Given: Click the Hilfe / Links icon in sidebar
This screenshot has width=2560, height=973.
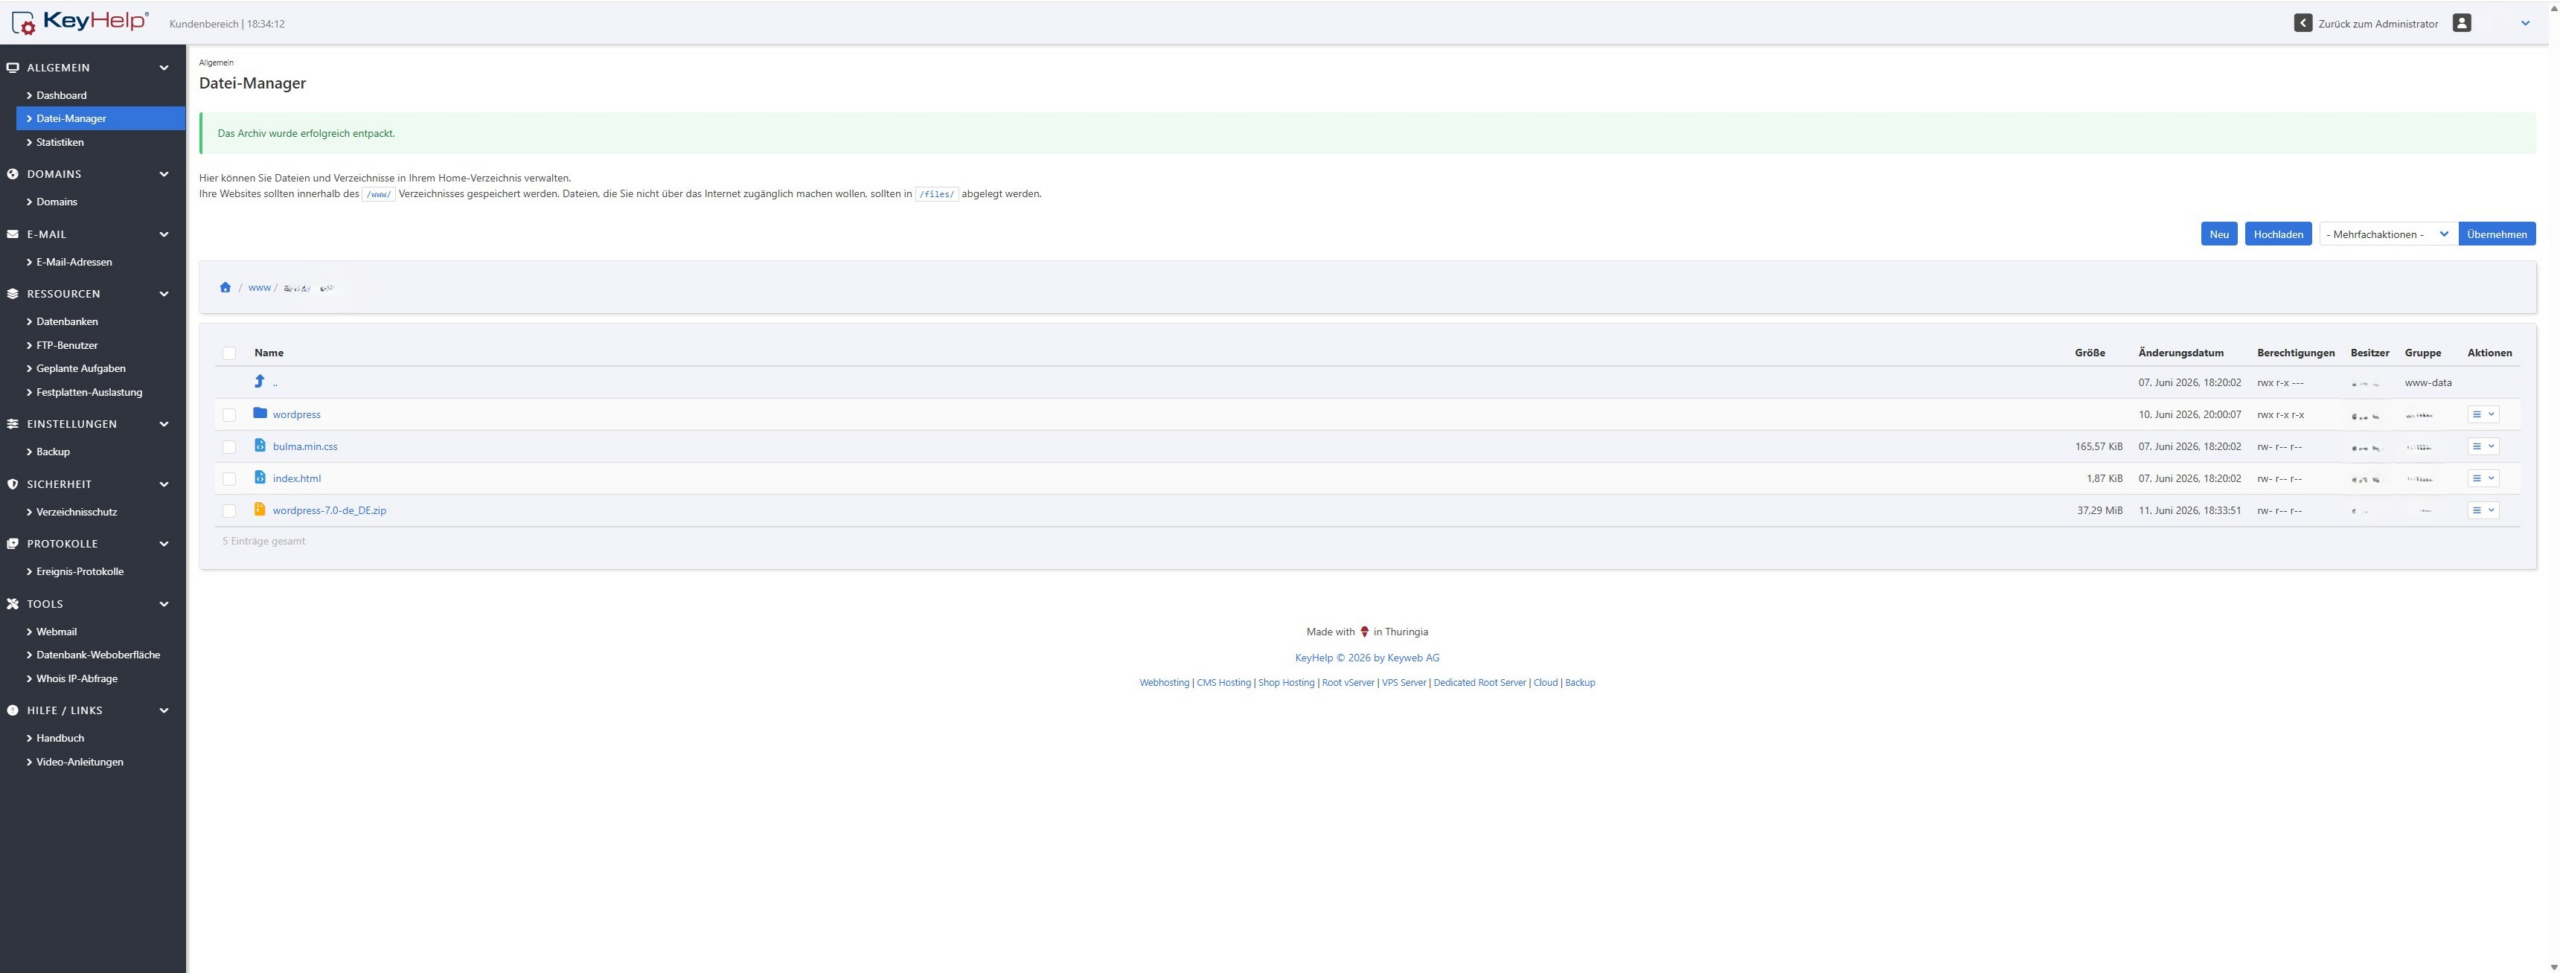Looking at the screenshot, I should (x=13, y=710).
